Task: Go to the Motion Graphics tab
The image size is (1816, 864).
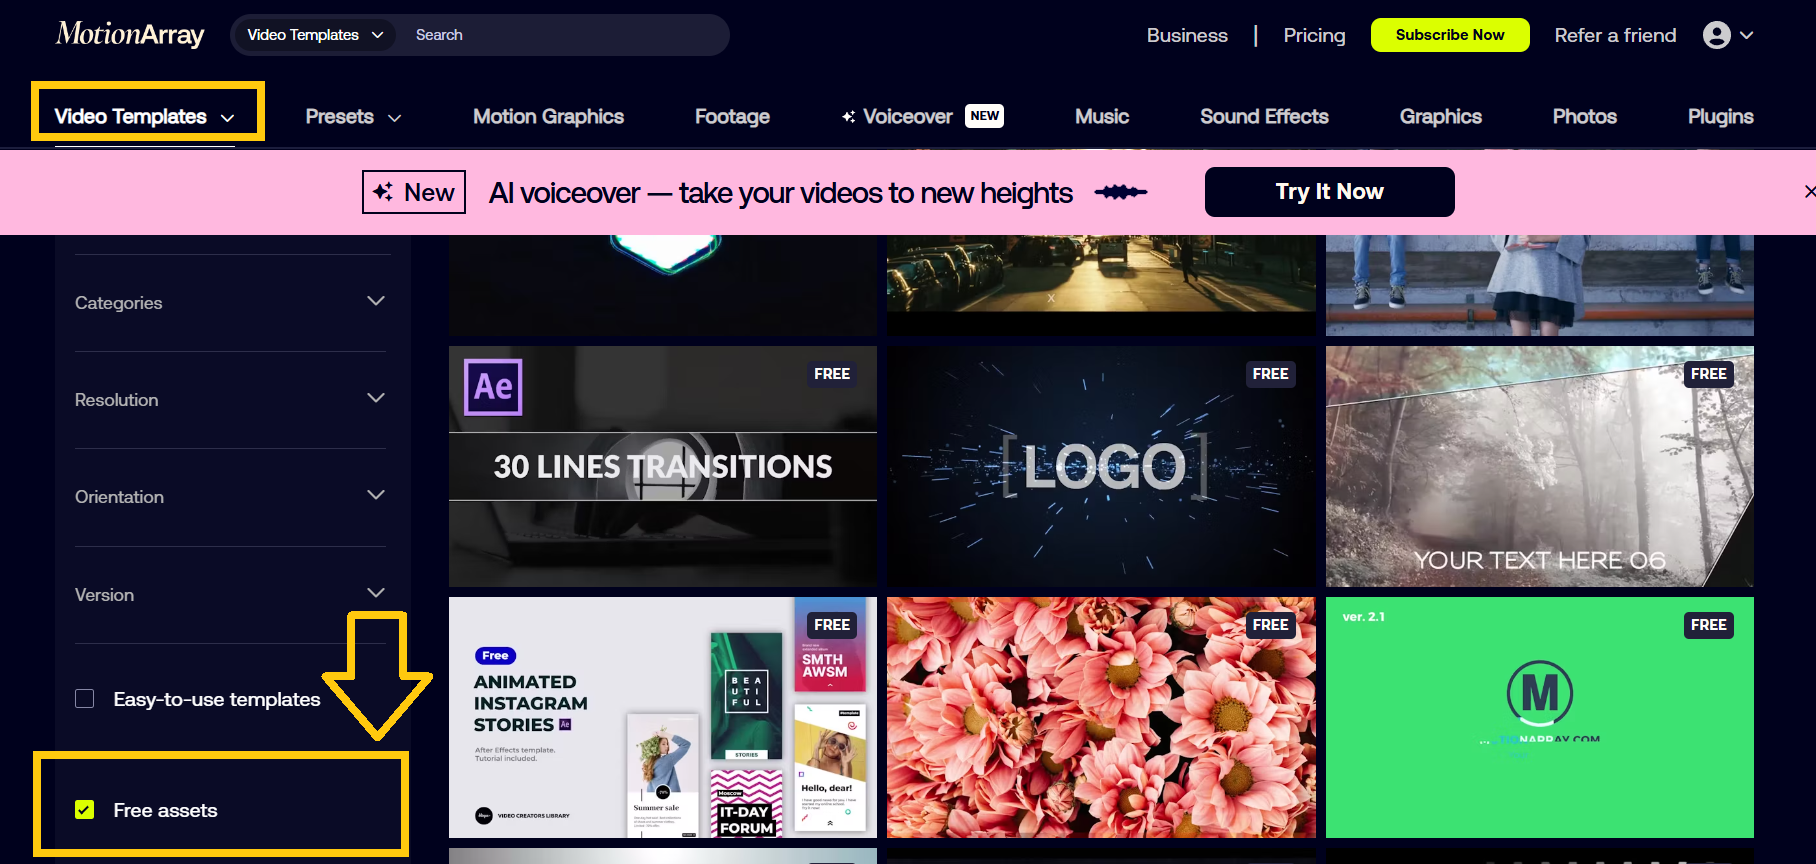Action: [548, 117]
